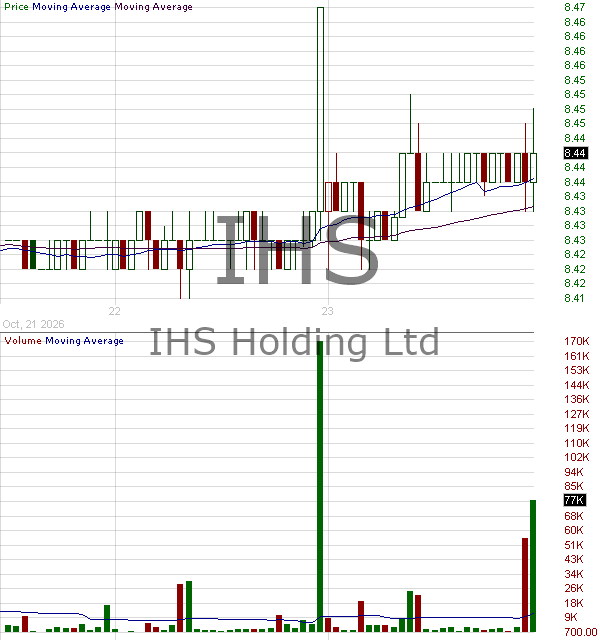Click the tall red volume bar before the last bar
600x640 pixels.
525,585
